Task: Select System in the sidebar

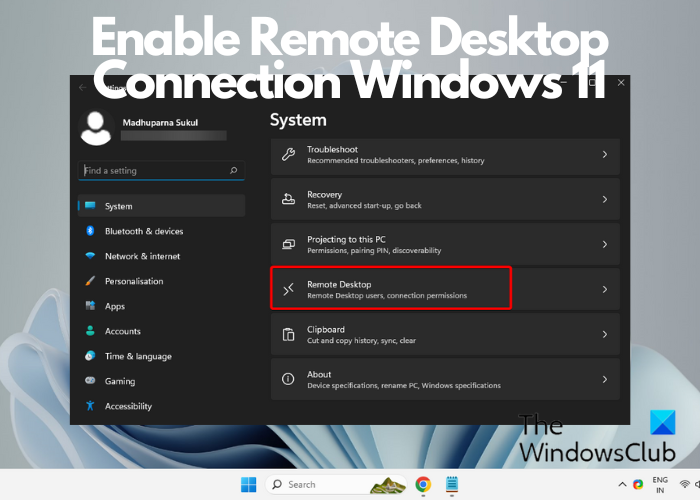Action: point(161,206)
